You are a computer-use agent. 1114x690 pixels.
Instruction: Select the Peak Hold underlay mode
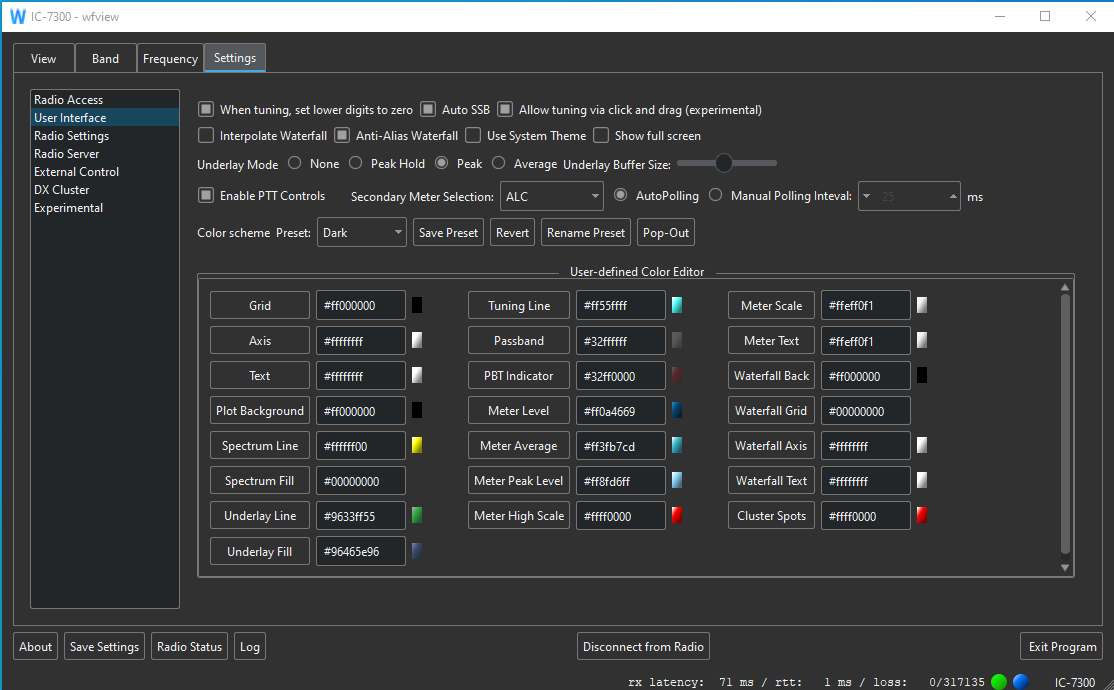click(356, 163)
